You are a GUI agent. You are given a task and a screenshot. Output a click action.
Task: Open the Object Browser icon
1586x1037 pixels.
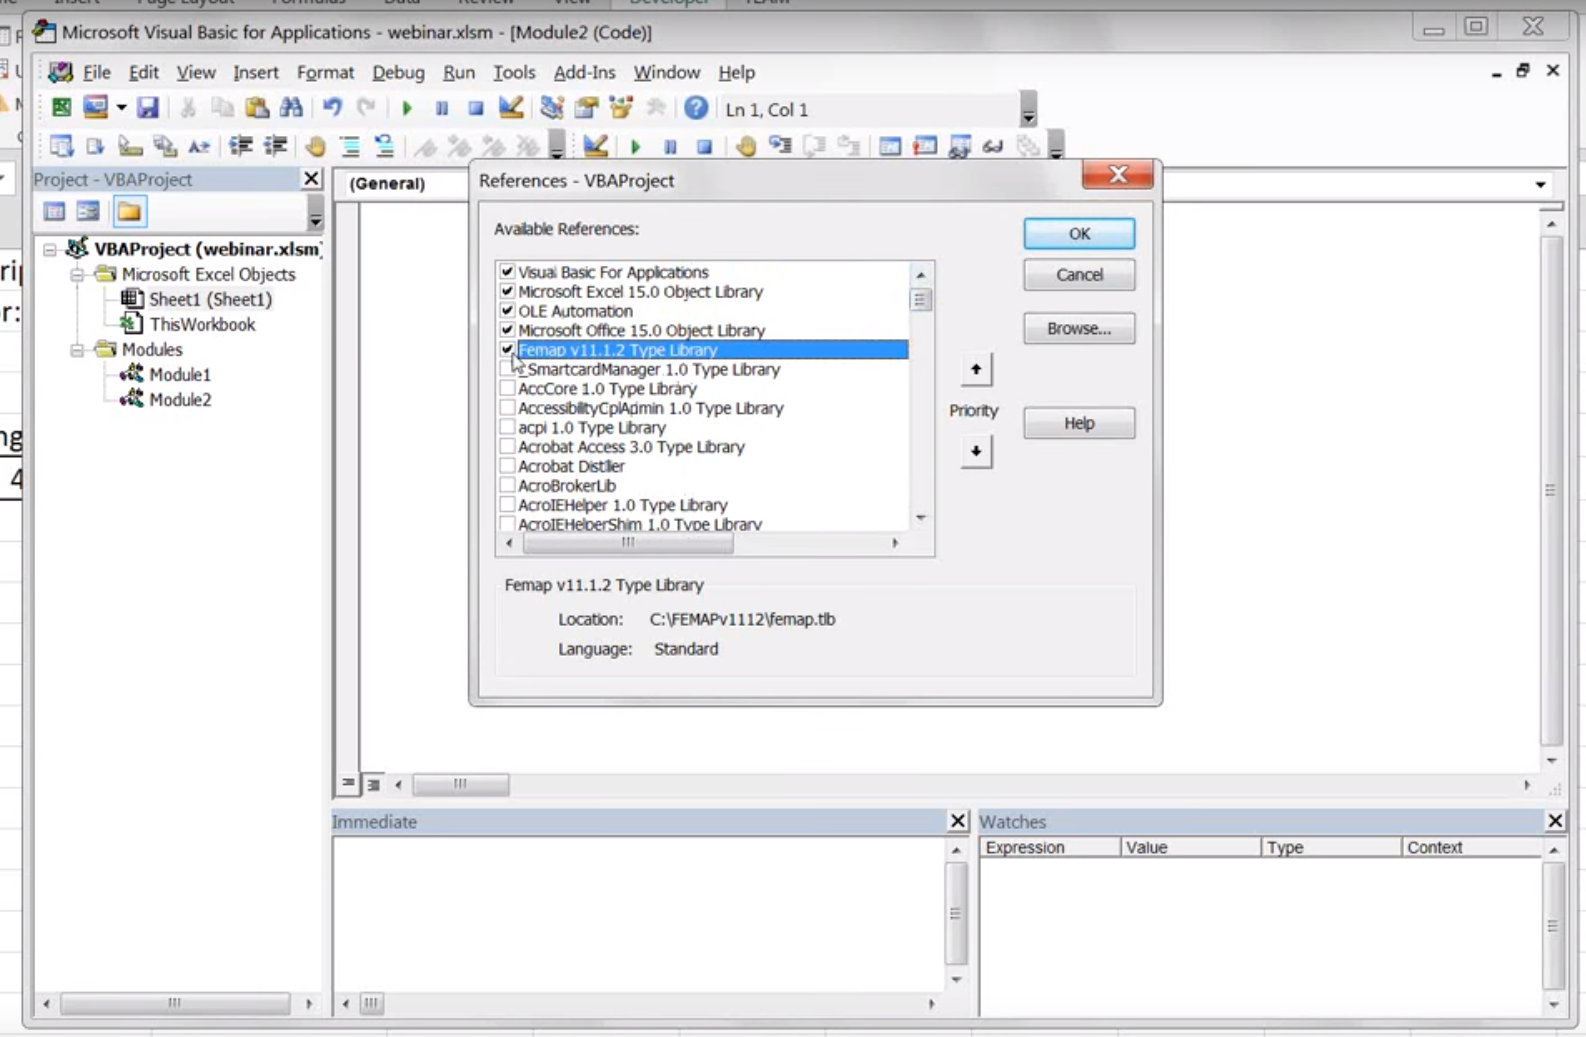[621, 108]
